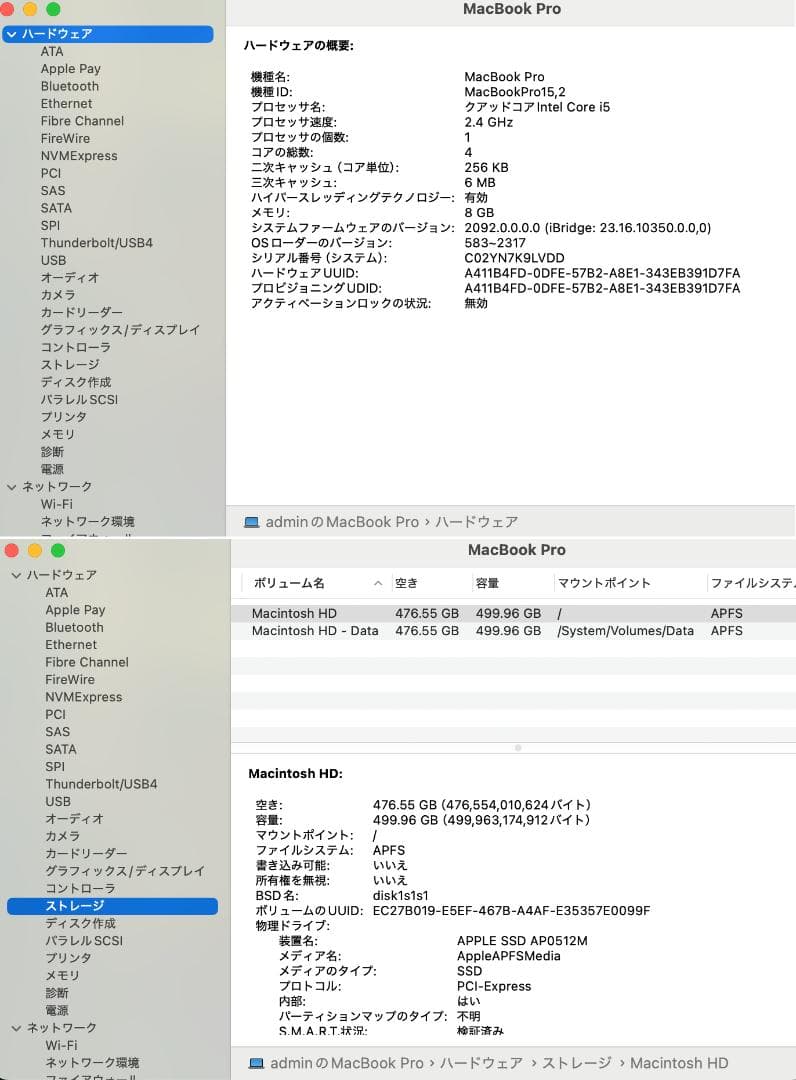Click the processor speed value 2.4 GHz
This screenshot has height=1080, width=796.
(488, 122)
